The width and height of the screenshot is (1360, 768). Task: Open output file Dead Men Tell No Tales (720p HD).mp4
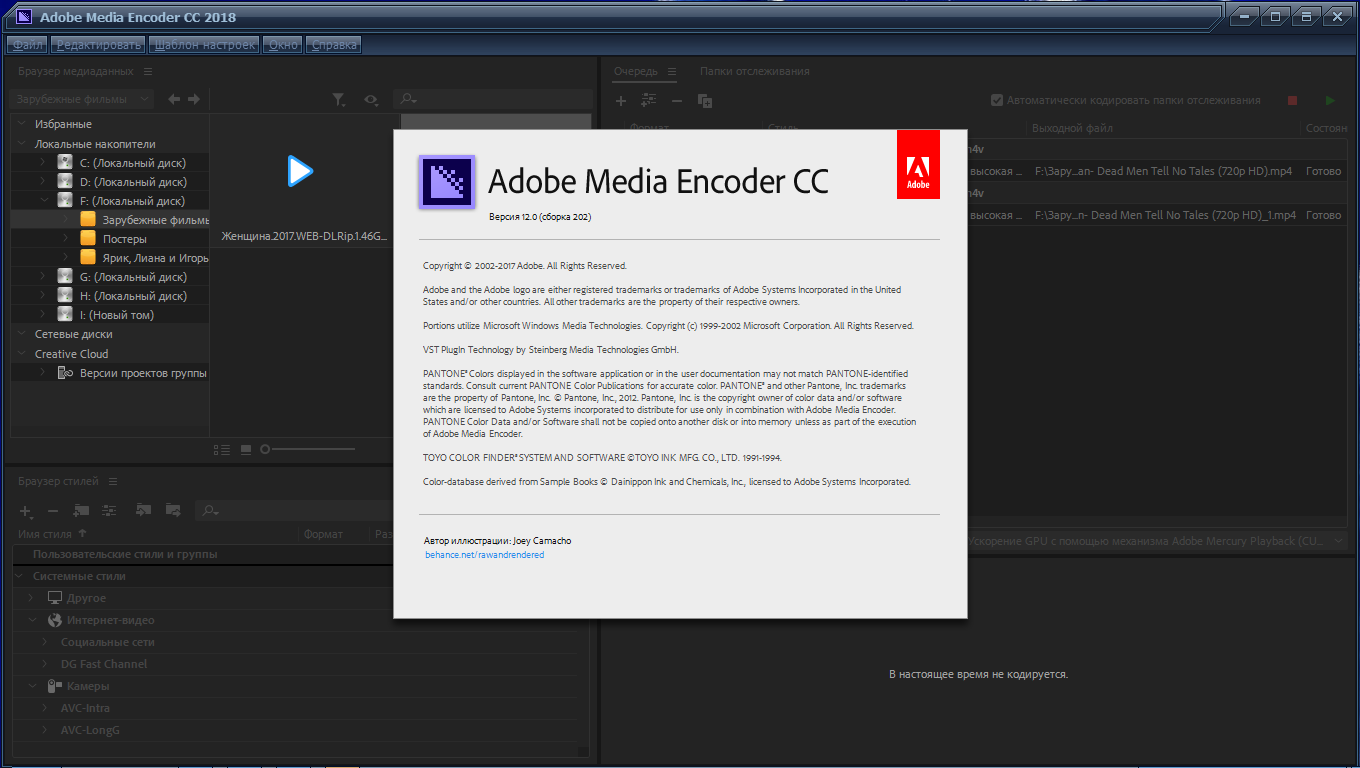1163,171
